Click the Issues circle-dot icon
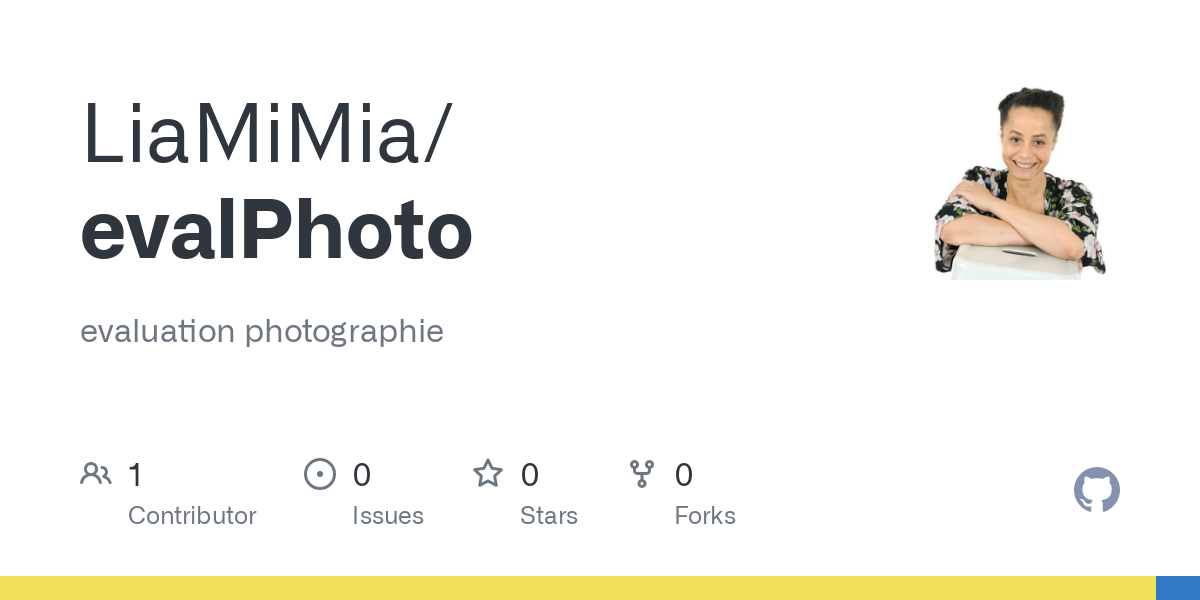 point(320,473)
